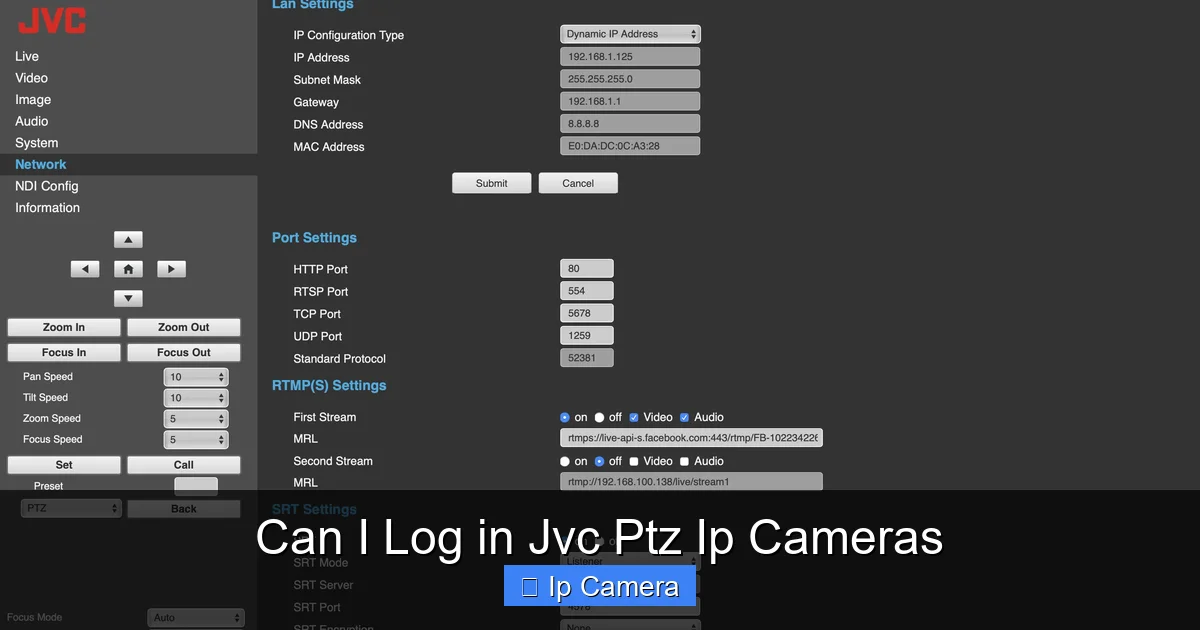The width and height of the screenshot is (1200, 630).
Task: Open the PTZ dropdown
Action: [71, 508]
